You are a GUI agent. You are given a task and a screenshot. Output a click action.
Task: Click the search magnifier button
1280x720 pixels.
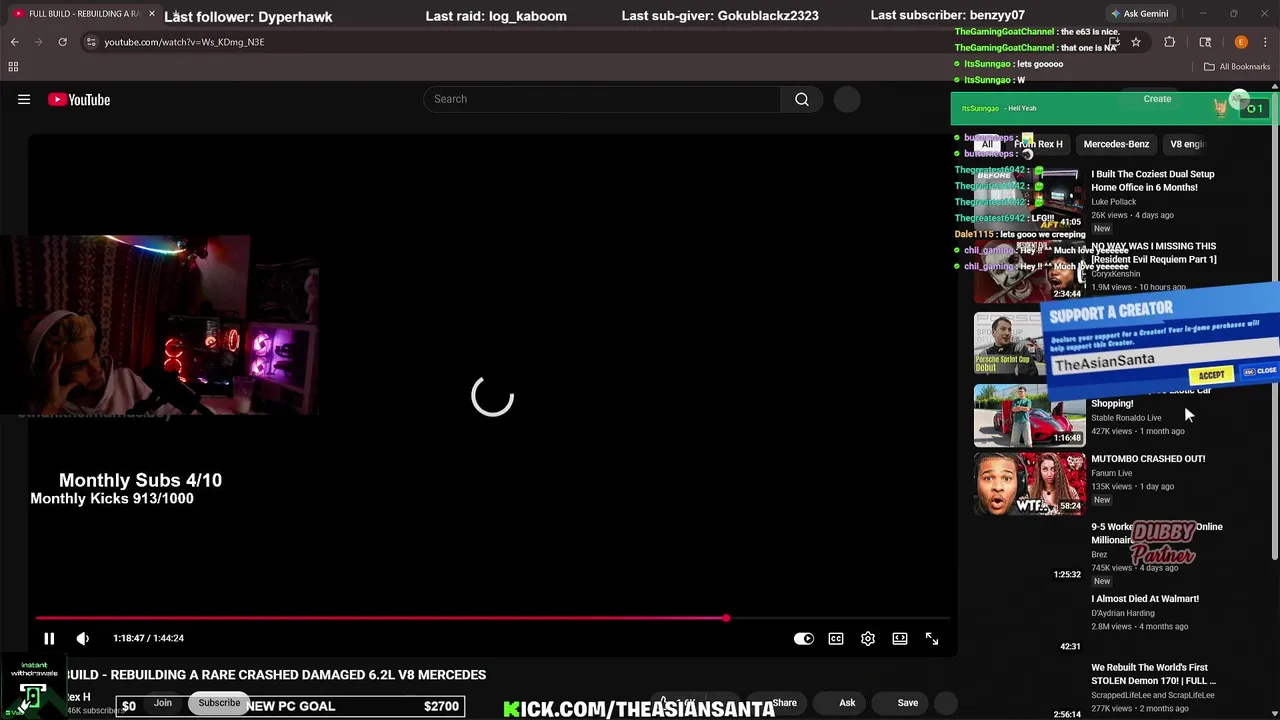pos(802,99)
